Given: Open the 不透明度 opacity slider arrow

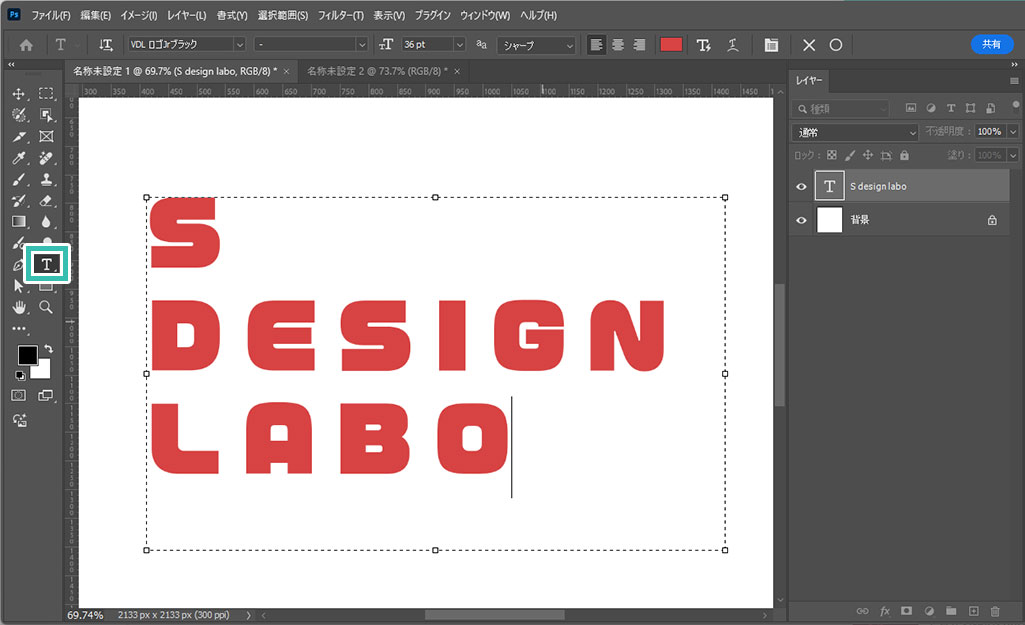Looking at the screenshot, I should click(1013, 131).
